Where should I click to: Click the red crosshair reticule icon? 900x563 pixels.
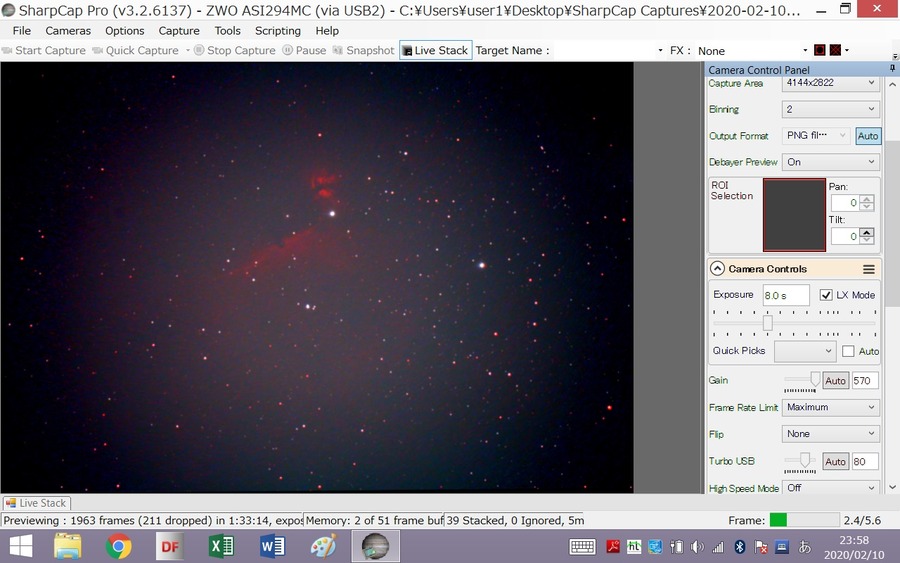tap(835, 51)
